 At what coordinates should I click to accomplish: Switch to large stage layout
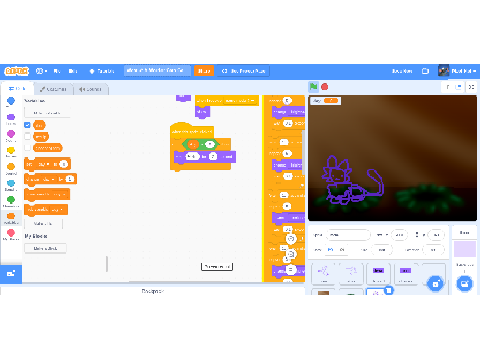(x=459, y=87)
